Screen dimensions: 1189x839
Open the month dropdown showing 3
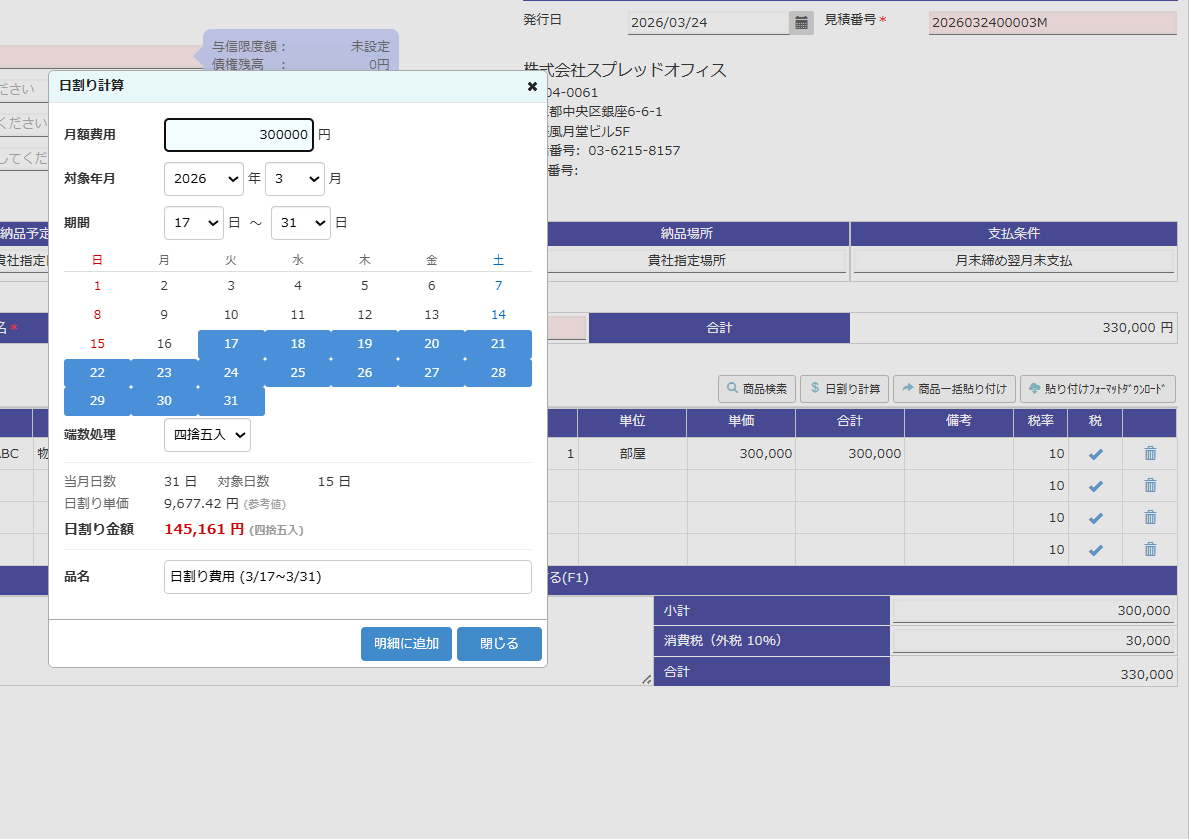(x=294, y=178)
